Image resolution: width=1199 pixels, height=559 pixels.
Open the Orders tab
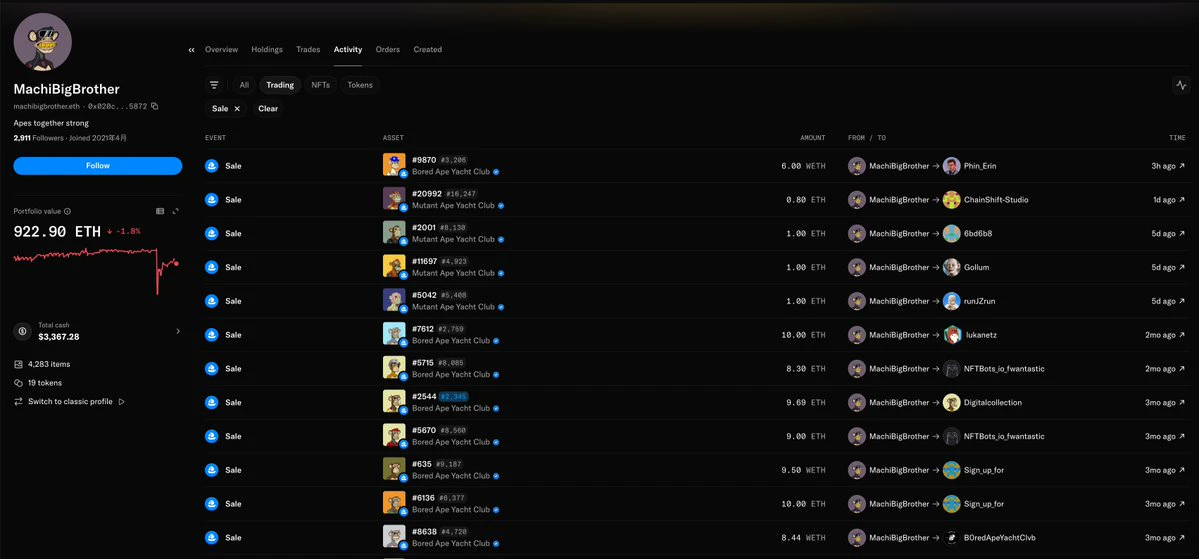[388, 50]
